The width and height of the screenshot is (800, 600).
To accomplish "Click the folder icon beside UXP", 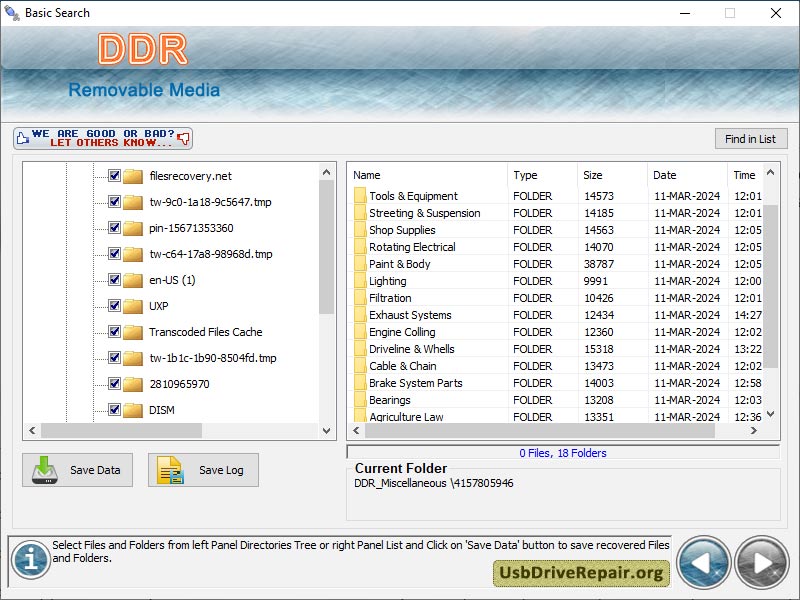I will click(x=133, y=307).
